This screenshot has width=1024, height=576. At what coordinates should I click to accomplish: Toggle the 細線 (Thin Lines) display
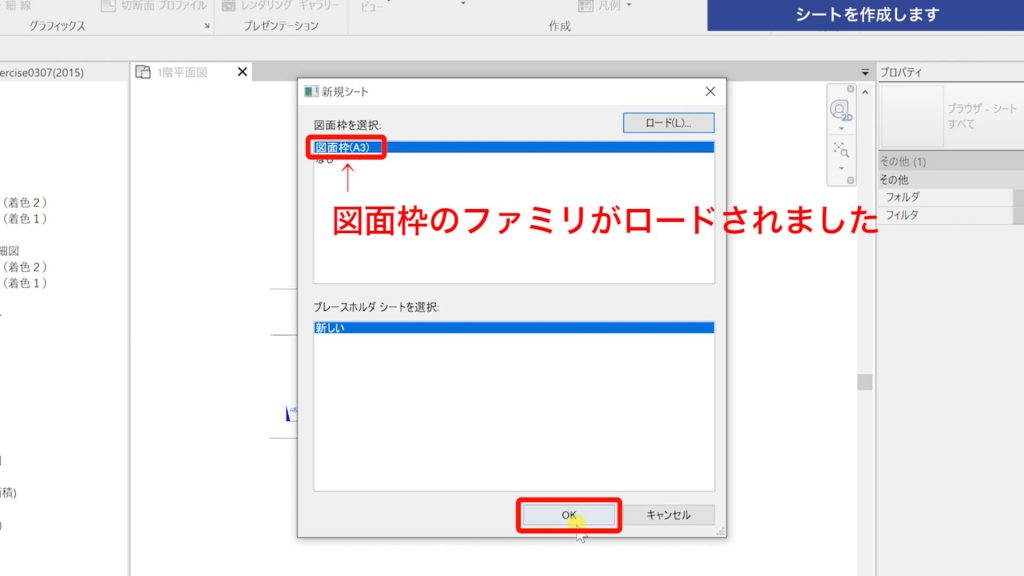[18, 4]
